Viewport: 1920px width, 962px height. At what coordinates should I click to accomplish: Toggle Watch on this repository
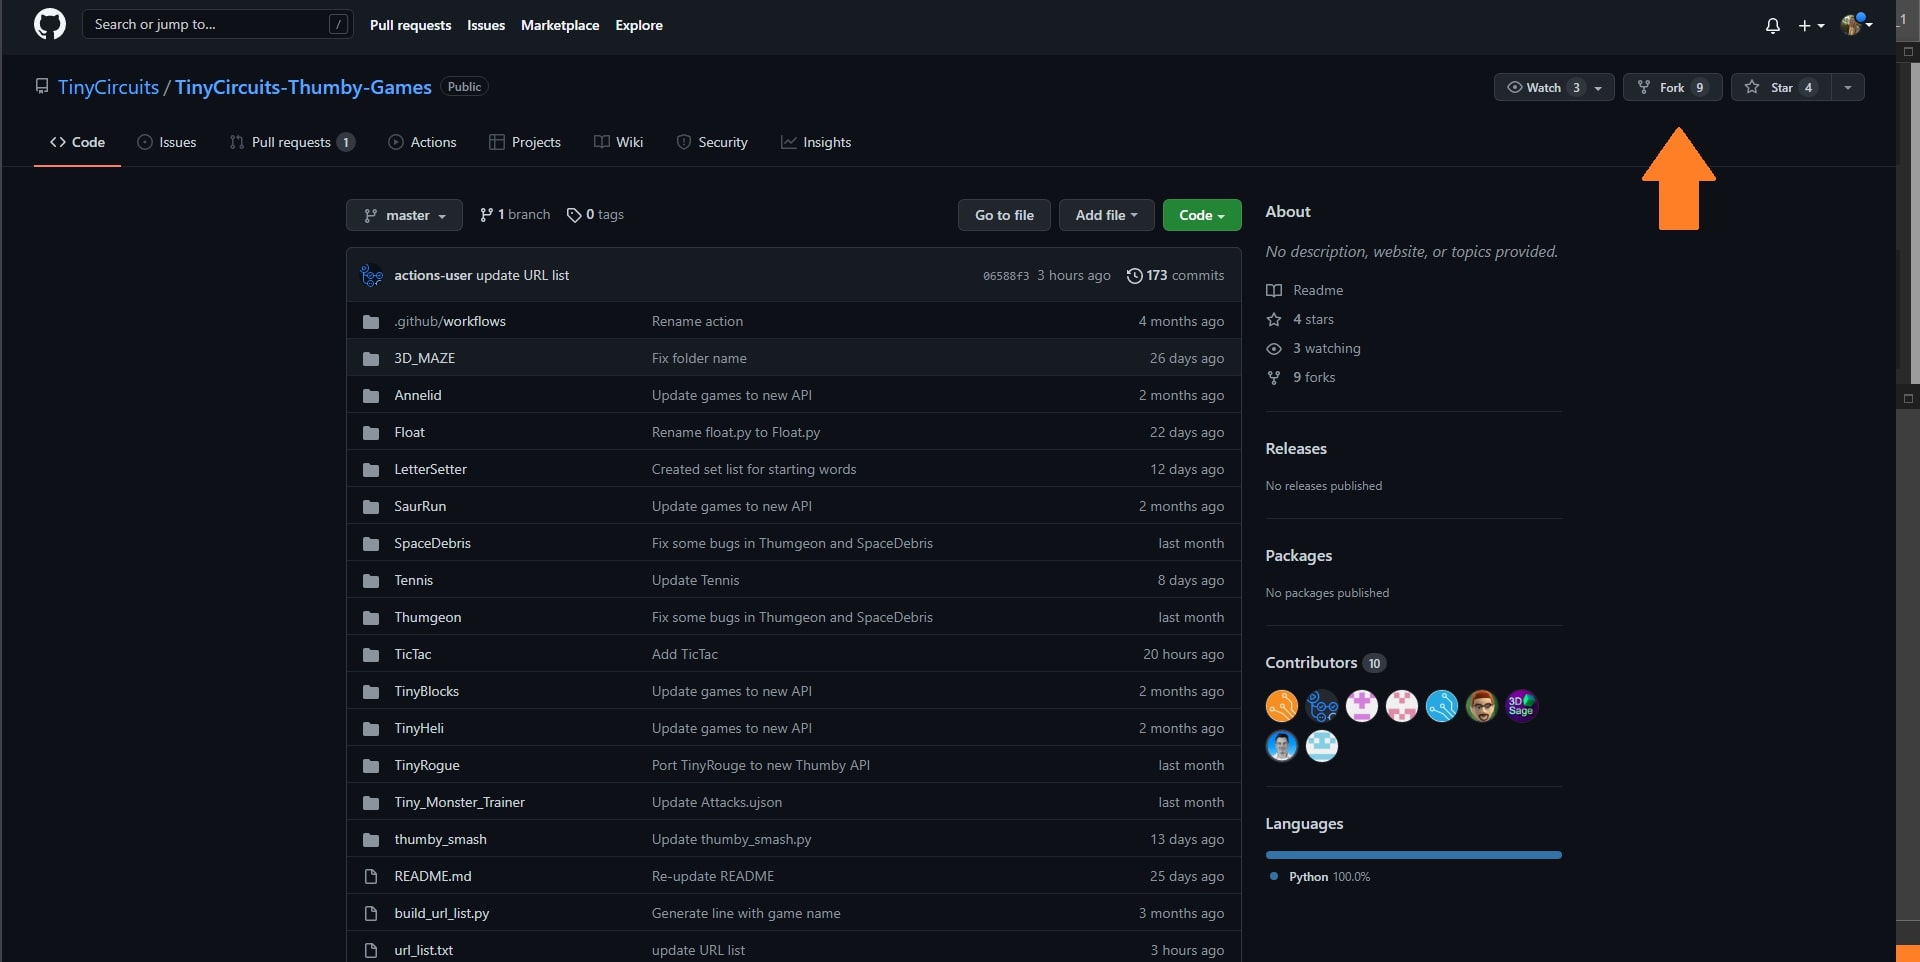coord(1543,88)
